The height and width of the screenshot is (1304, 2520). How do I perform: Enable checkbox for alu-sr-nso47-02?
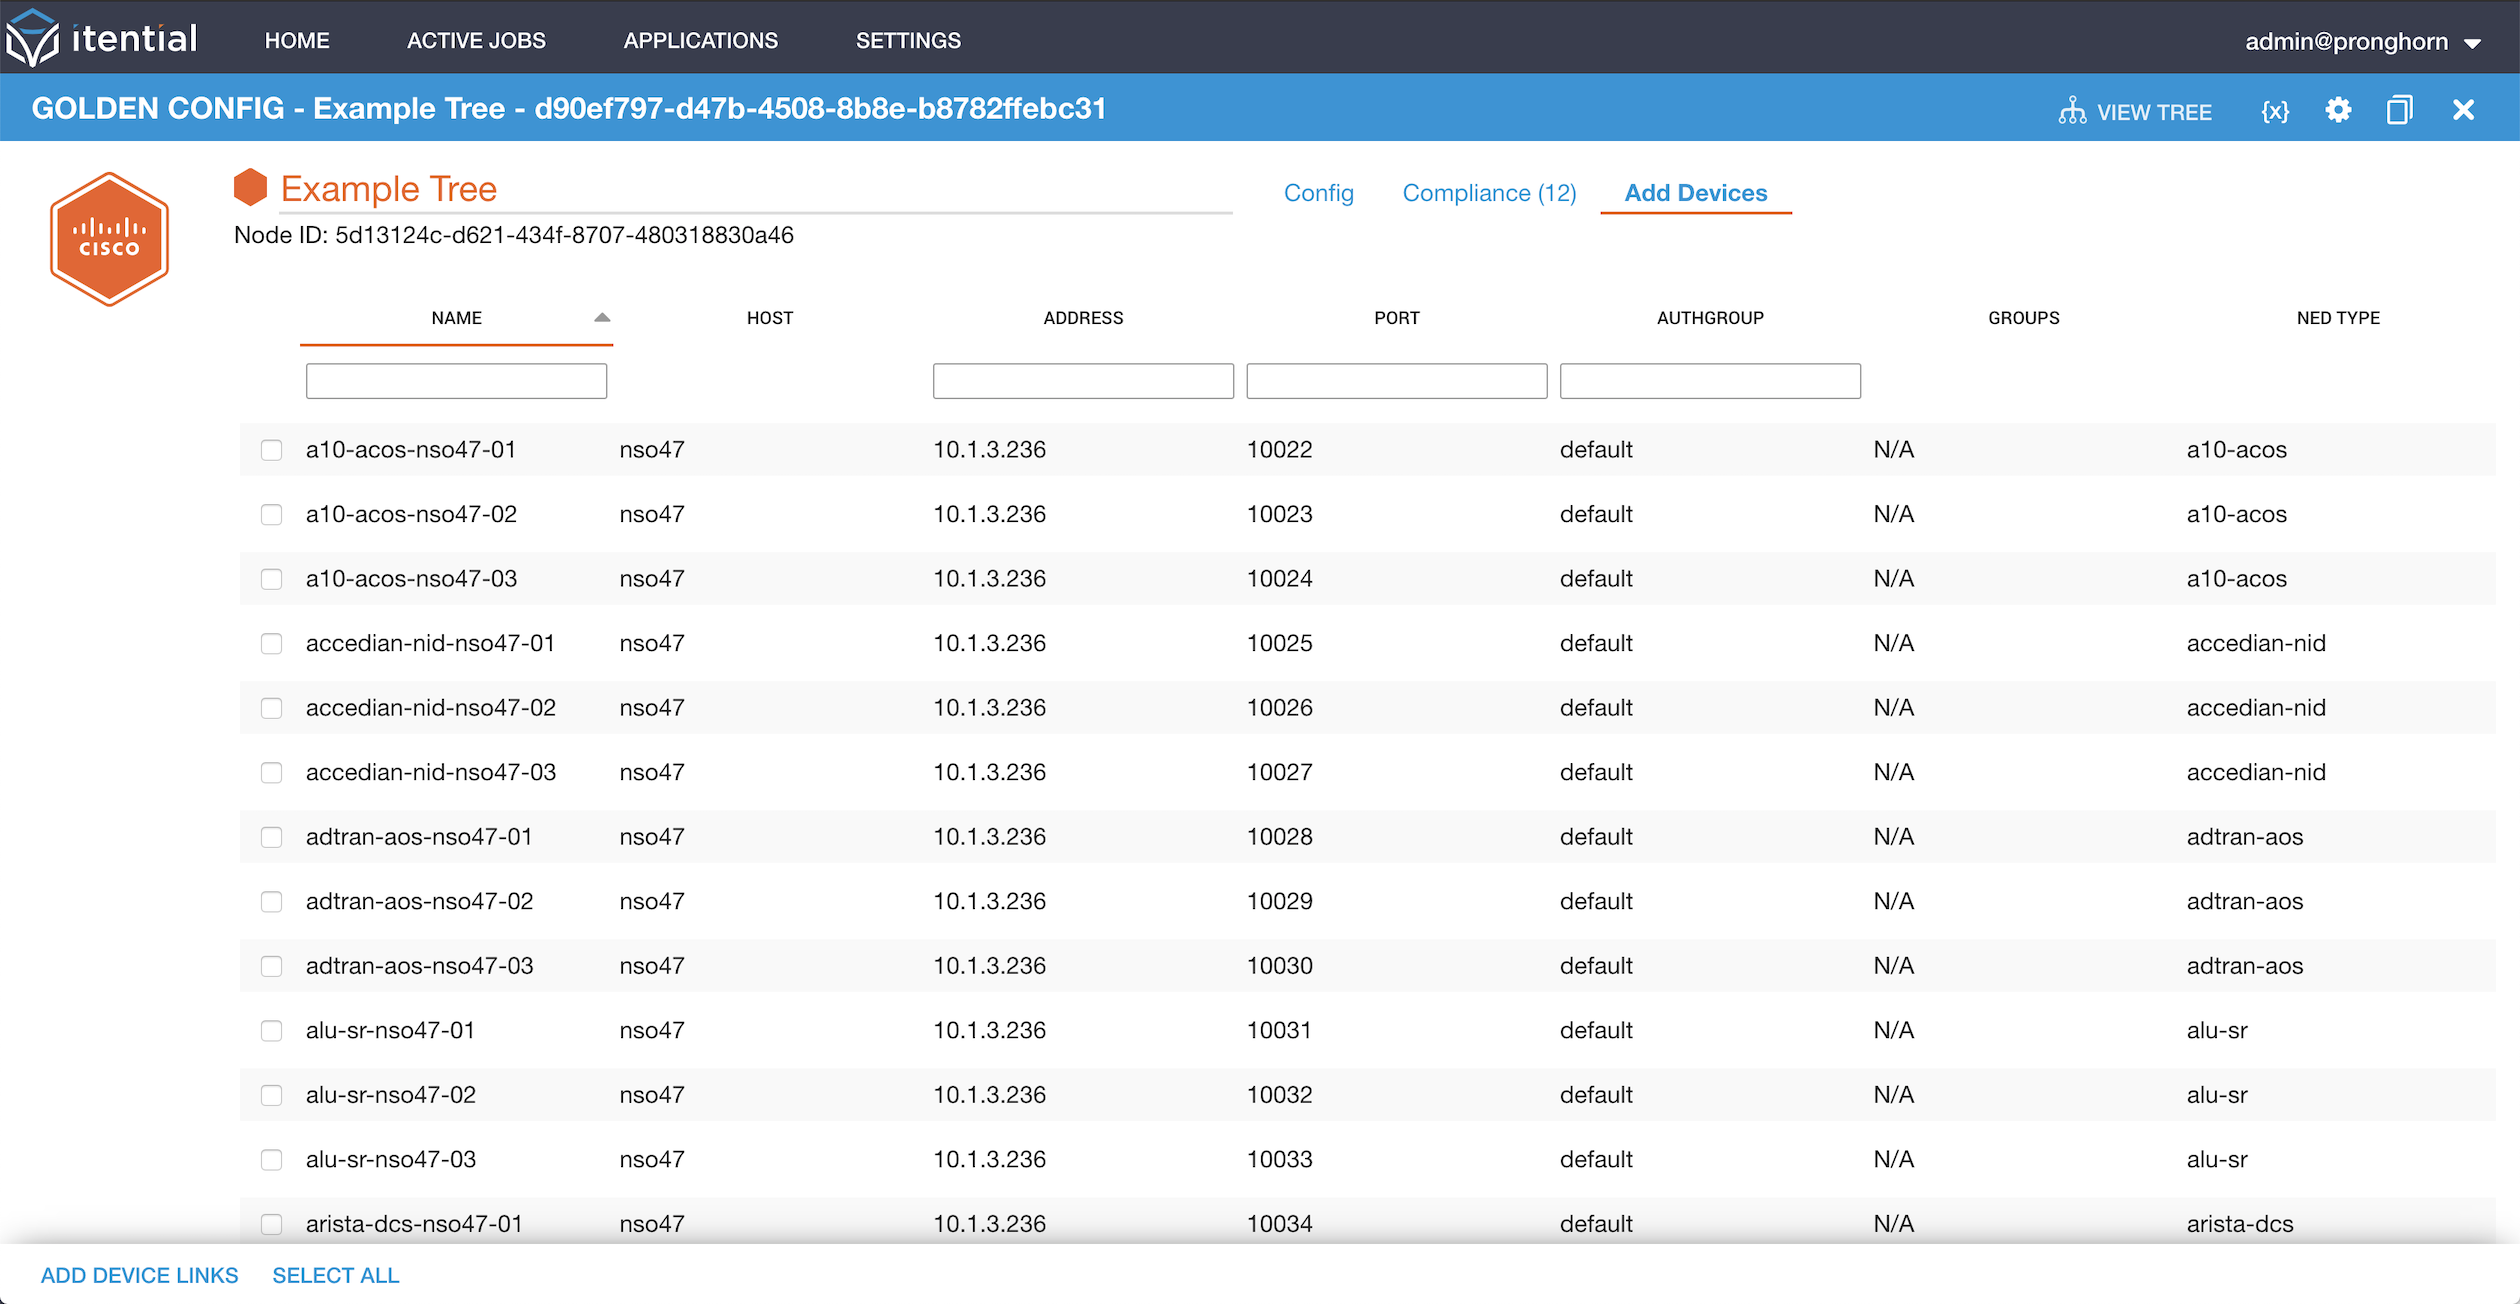271,1095
